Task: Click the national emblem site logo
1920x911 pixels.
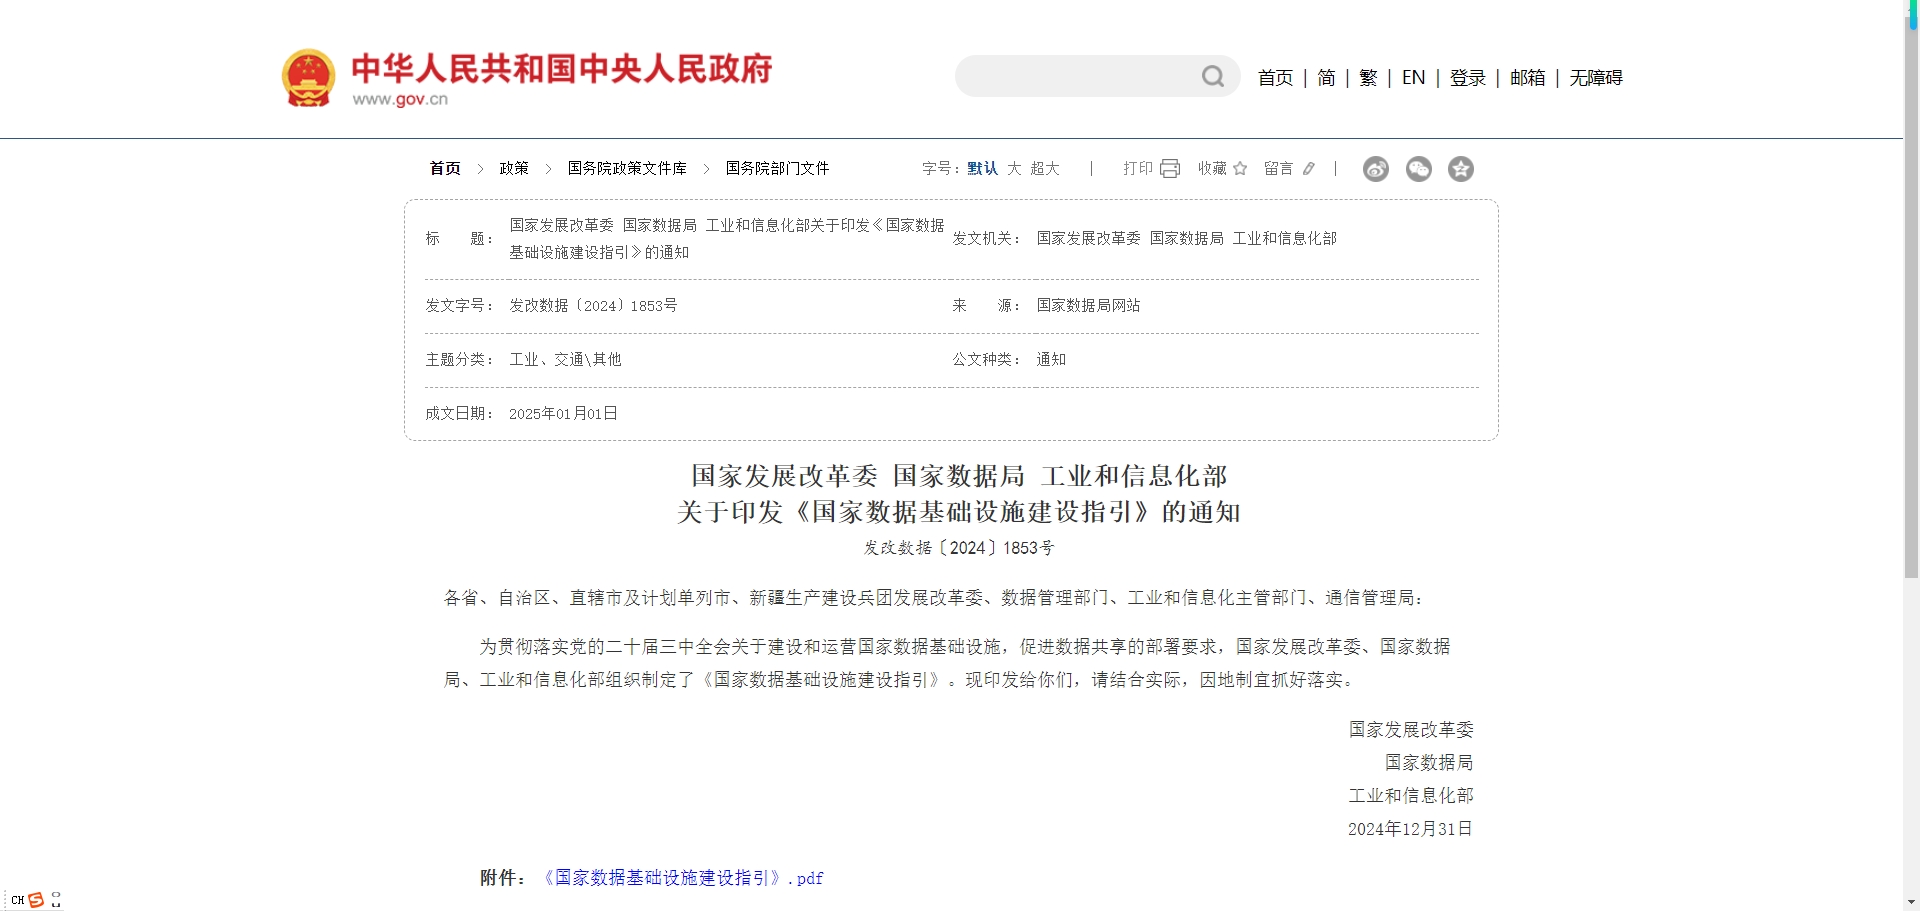Action: click(x=307, y=76)
